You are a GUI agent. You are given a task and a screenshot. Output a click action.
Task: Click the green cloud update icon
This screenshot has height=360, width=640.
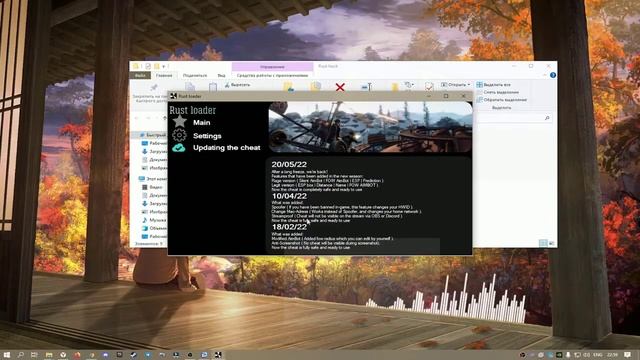coord(179,148)
